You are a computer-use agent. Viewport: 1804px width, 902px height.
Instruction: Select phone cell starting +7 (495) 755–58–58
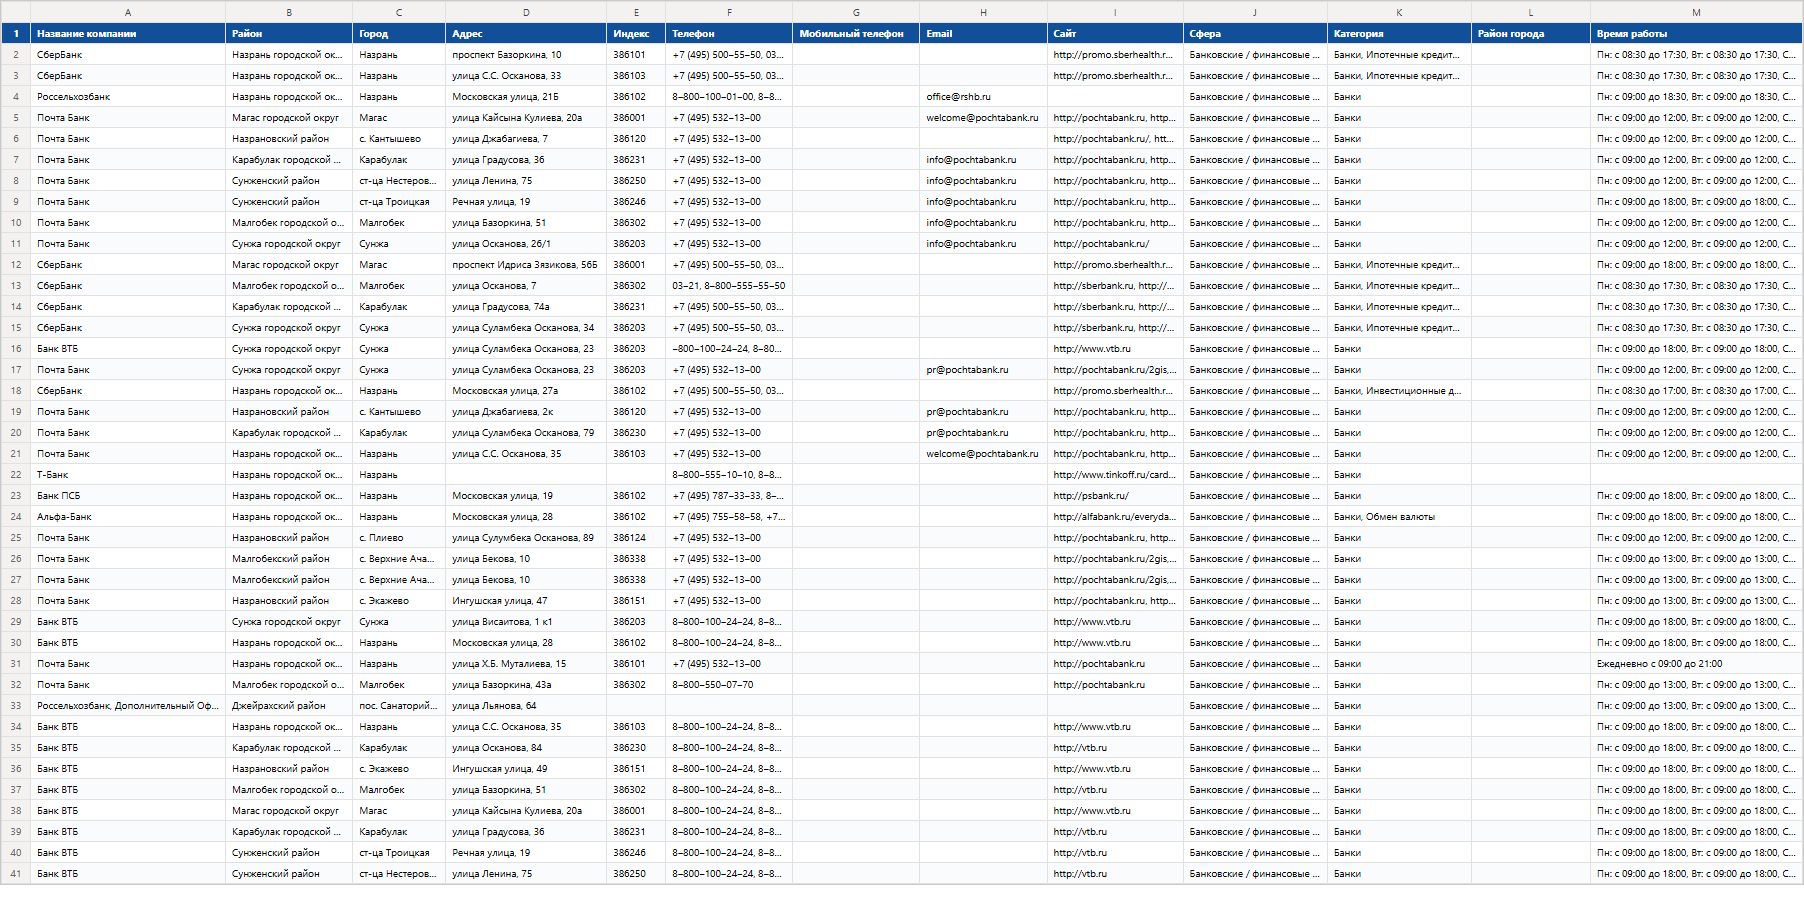click(x=729, y=517)
